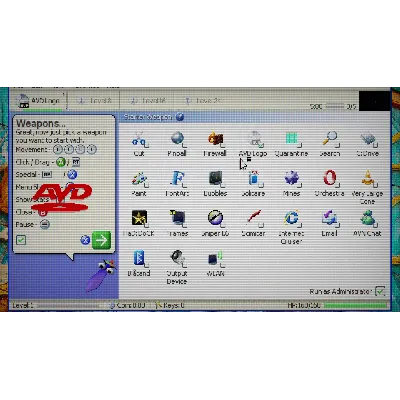Select the Pinball weapon icon
Viewport: 400px width, 400px height.
point(178,139)
